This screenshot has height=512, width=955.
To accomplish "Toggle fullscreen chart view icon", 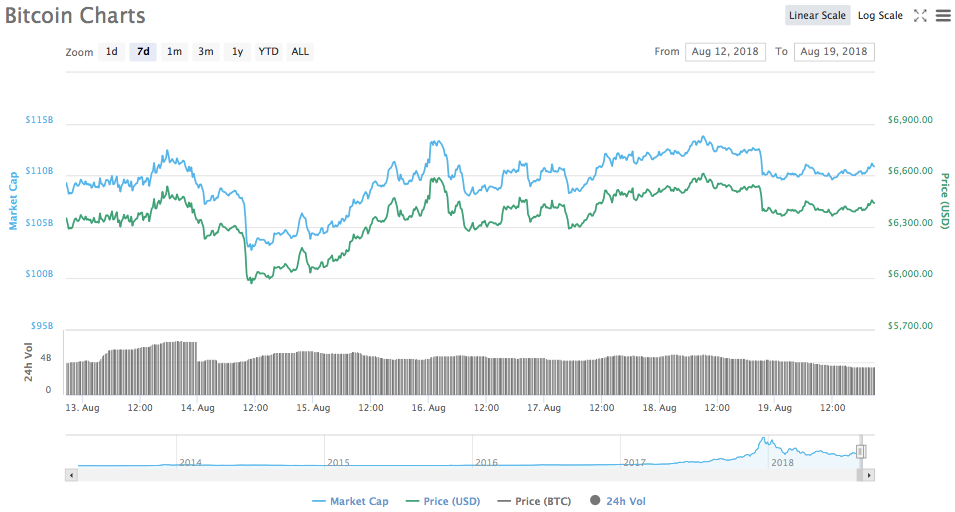I will 920,16.
